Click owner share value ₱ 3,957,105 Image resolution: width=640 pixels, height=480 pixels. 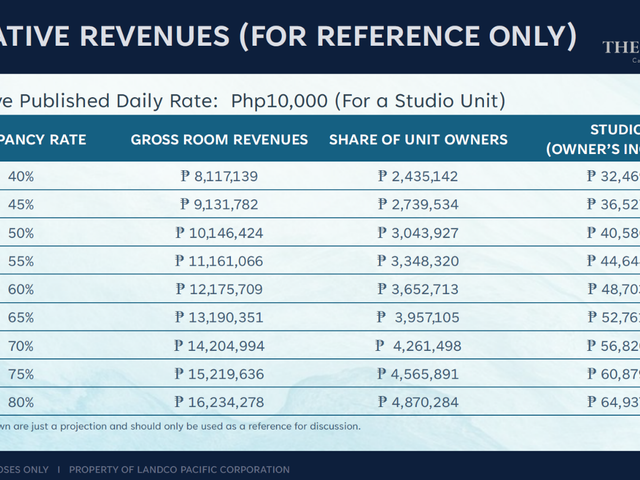(x=418, y=317)
